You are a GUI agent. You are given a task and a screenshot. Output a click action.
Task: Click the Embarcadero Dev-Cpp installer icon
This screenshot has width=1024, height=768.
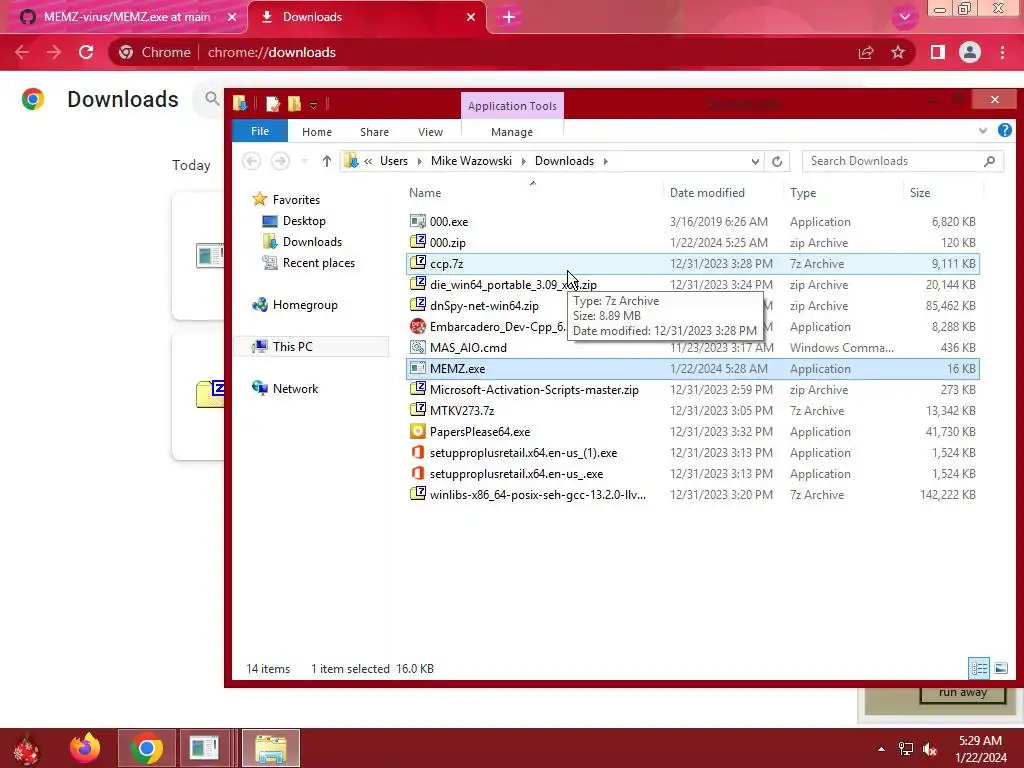coord(417,327)
